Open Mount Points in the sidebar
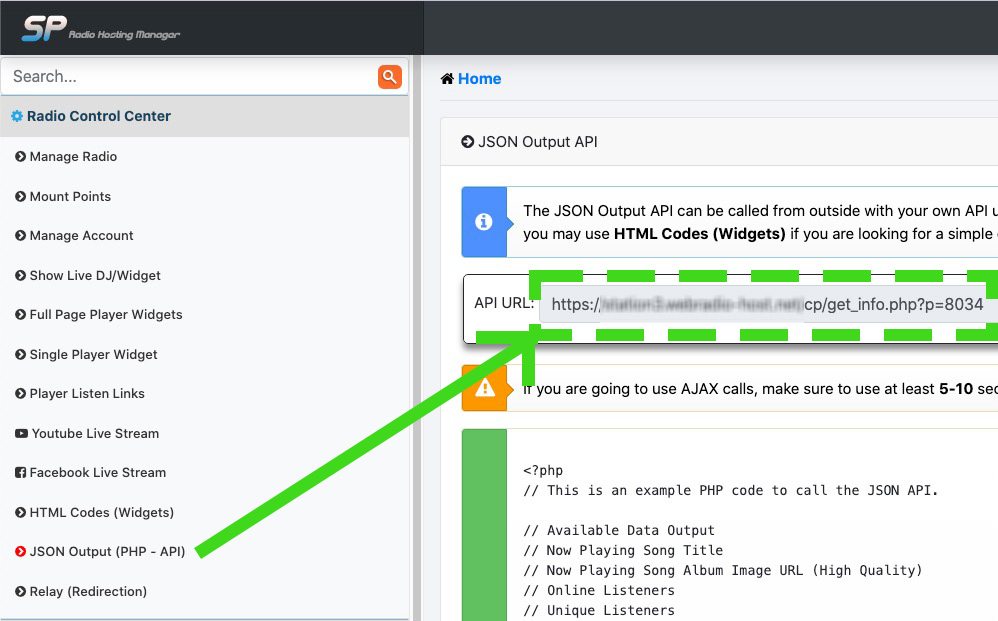The width and height of the screenshot is (998, 621). tap(70, 197)
